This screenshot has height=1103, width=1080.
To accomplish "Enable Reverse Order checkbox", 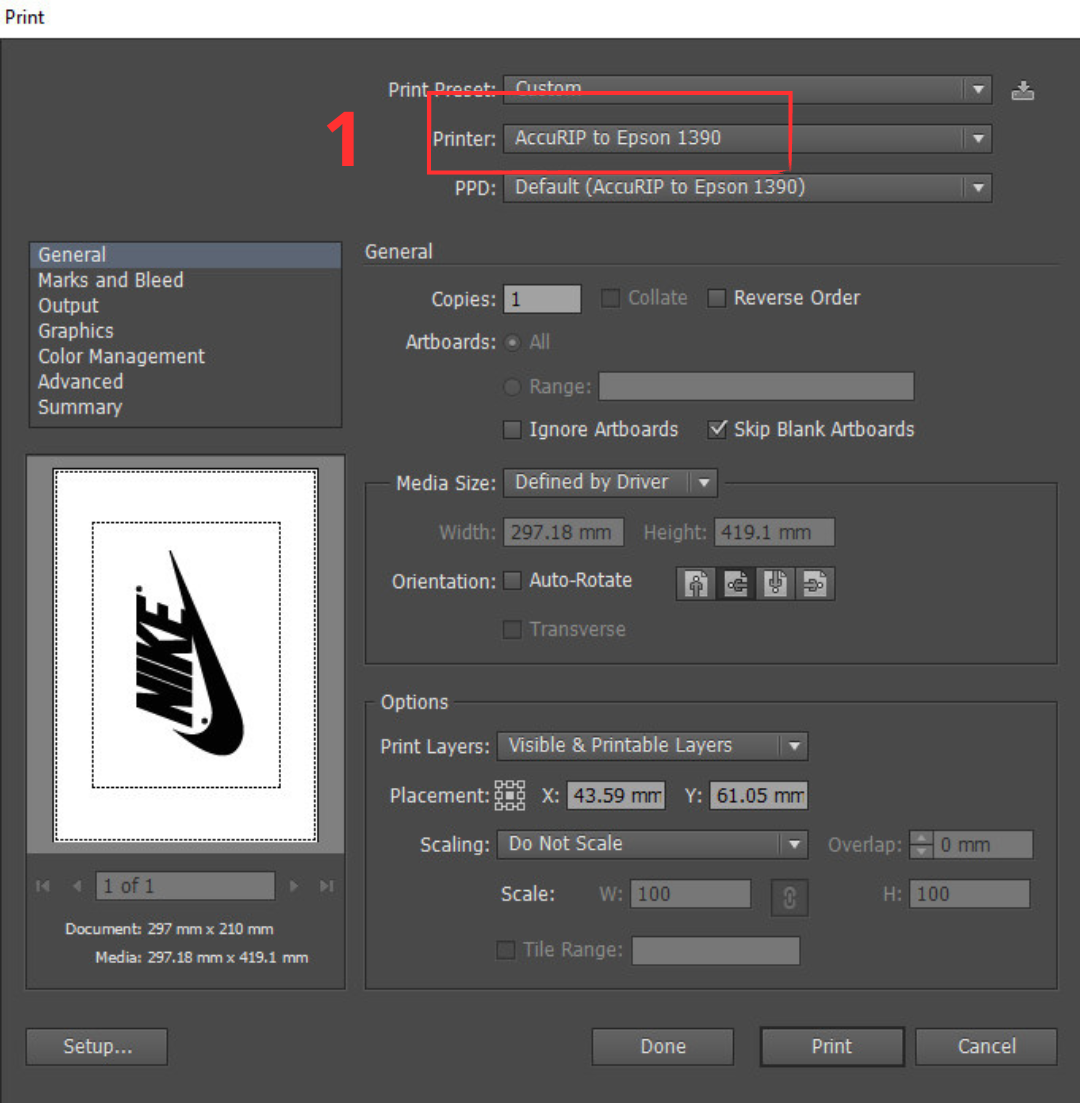I will pos(716,298).
